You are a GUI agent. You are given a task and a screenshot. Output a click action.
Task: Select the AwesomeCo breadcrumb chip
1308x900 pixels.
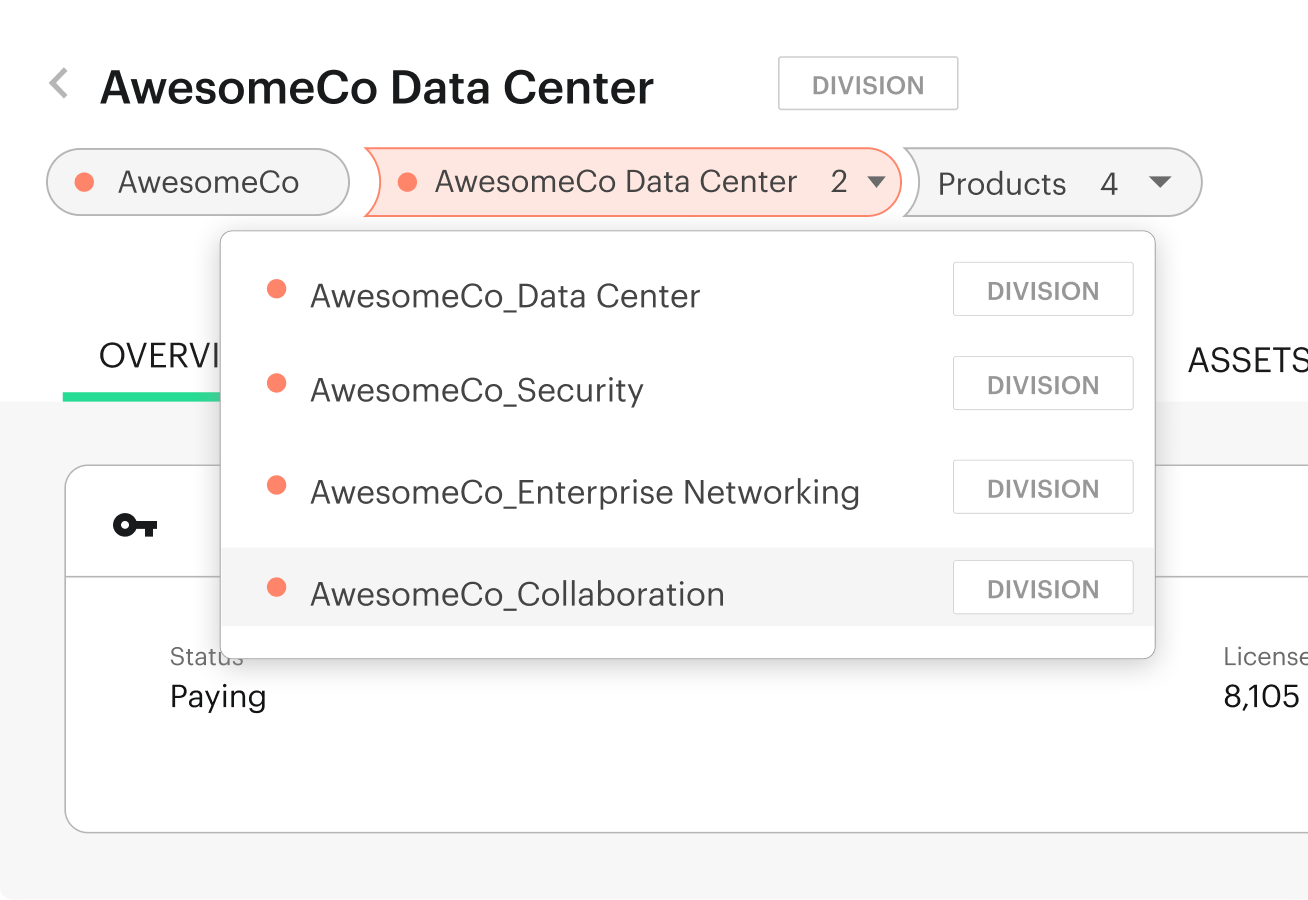[x=197, y=182]
